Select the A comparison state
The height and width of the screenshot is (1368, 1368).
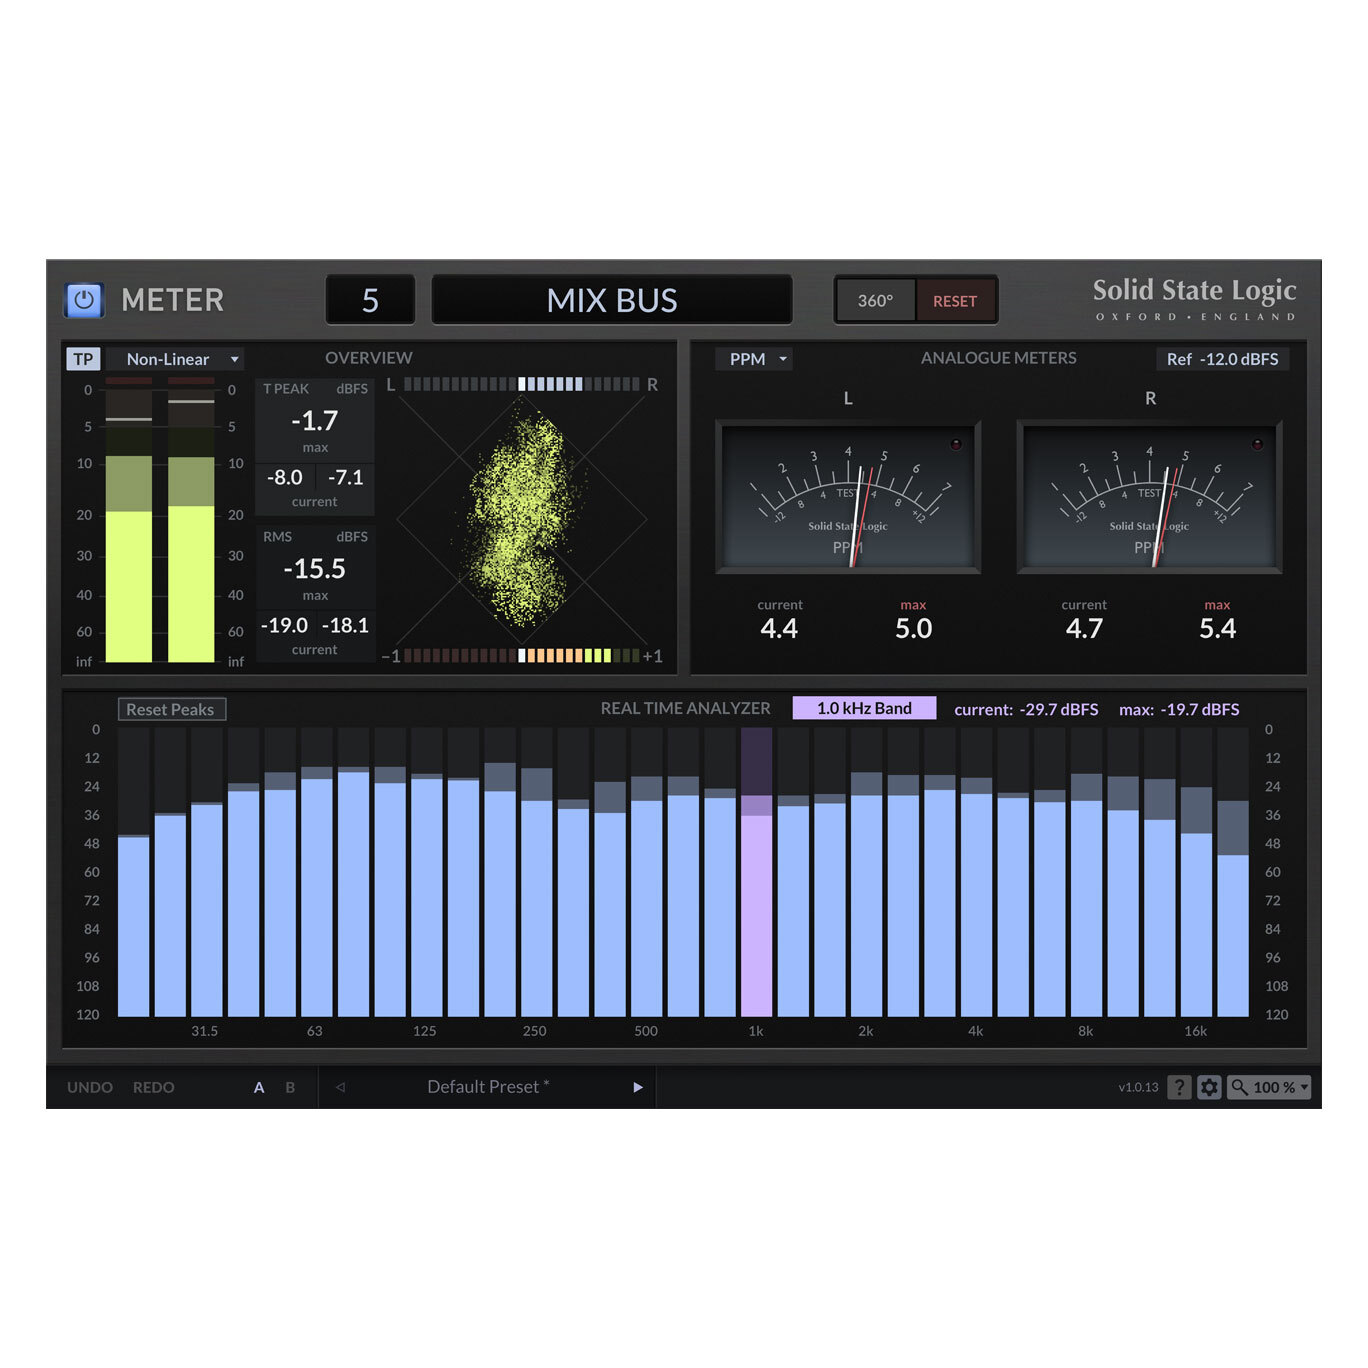click(x=259, y=1087)
